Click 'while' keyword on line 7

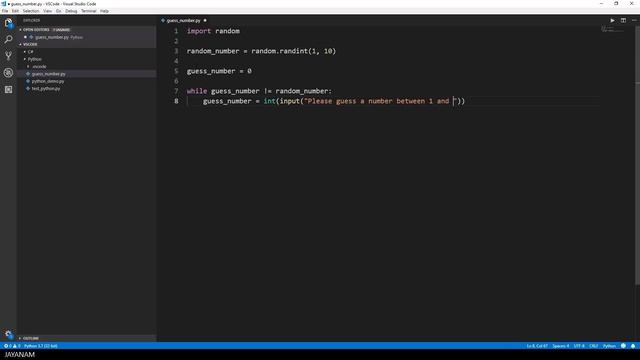pos(197,91)
